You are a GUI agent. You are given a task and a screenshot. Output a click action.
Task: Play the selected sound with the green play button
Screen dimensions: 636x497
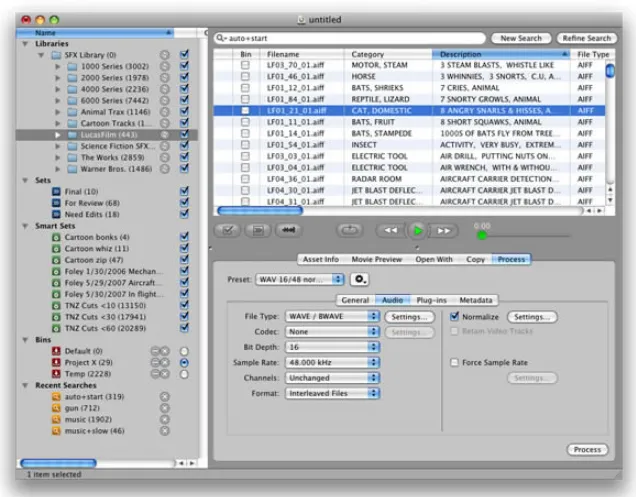[417, 230]
